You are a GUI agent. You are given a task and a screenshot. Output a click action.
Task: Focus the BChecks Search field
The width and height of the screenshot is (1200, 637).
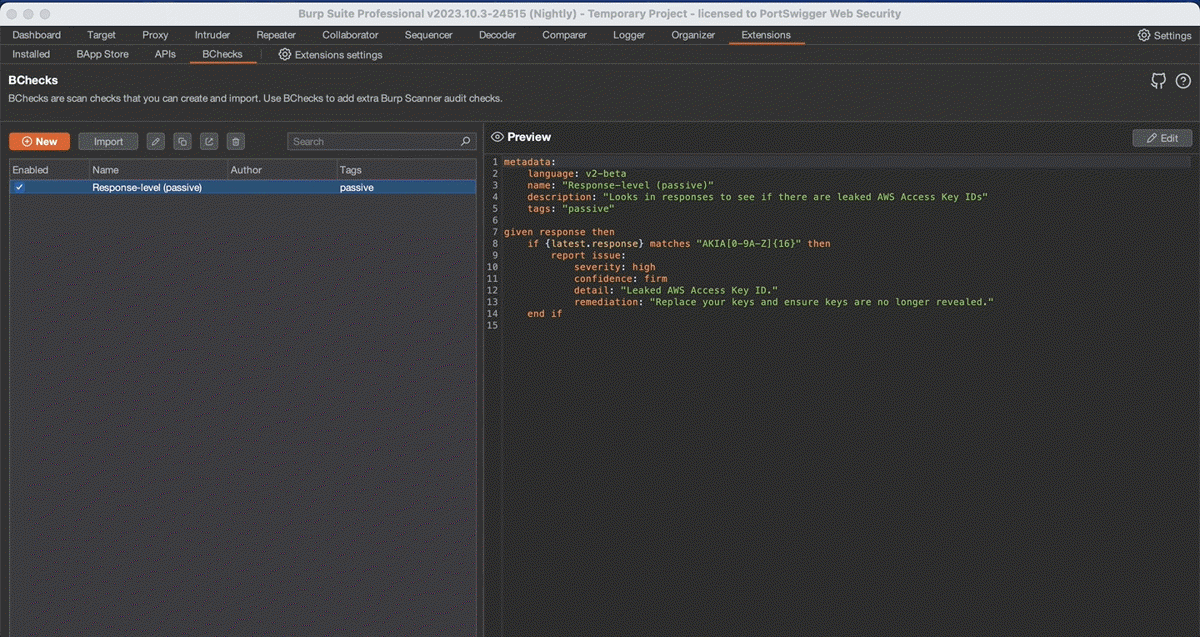pos(380,142)
